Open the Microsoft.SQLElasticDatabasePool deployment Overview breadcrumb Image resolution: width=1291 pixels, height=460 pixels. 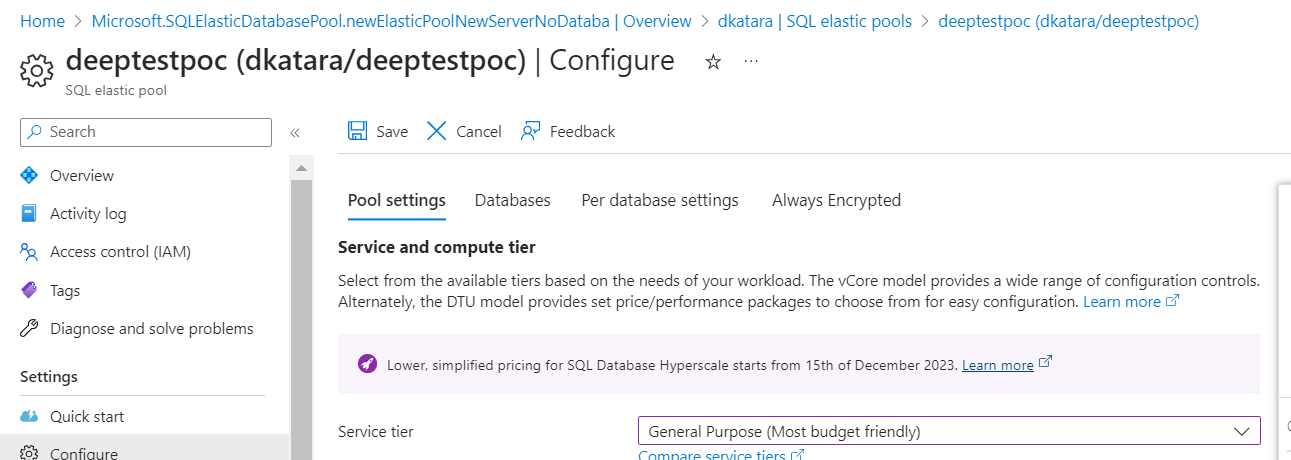(x=391, y=20)
